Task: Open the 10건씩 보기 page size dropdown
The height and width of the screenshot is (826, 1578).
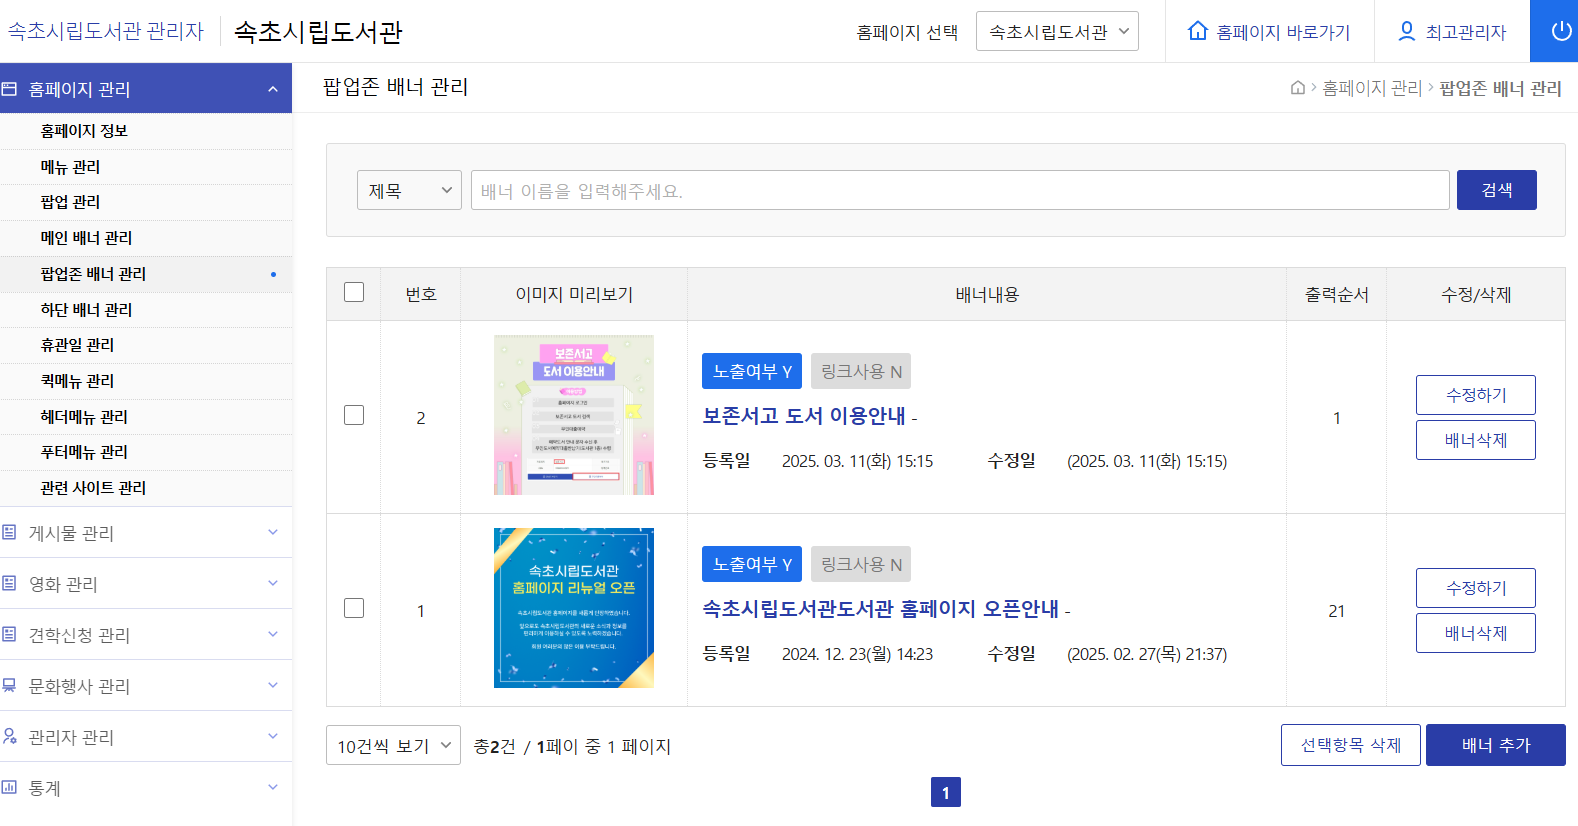Action: click(393, 745)
